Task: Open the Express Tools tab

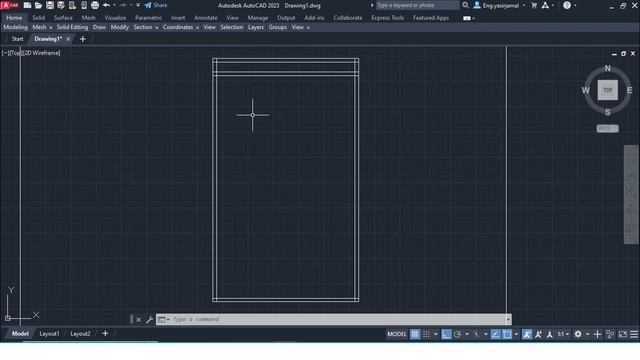Action: click(x=387, y=18)
